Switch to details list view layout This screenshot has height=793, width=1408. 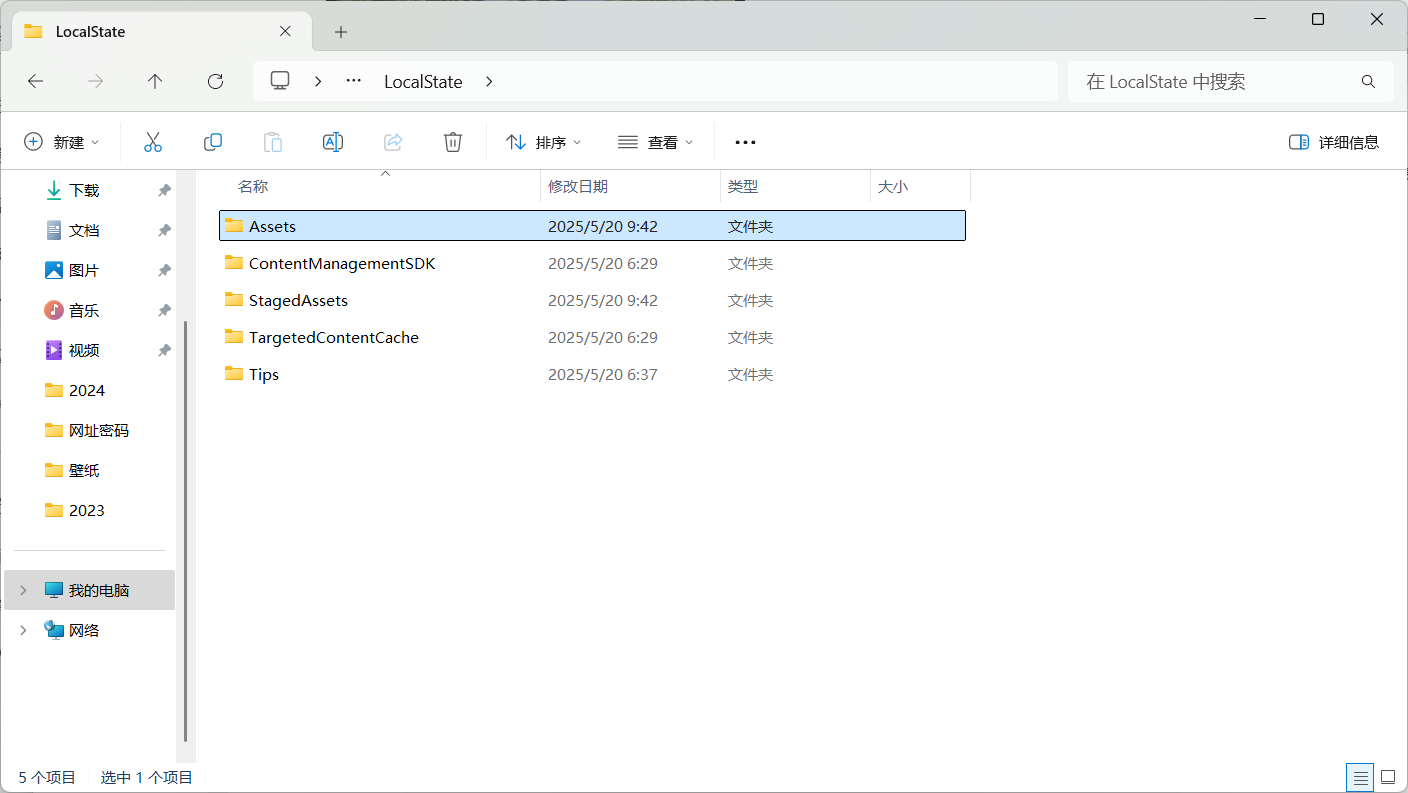tap(1359, 777)
